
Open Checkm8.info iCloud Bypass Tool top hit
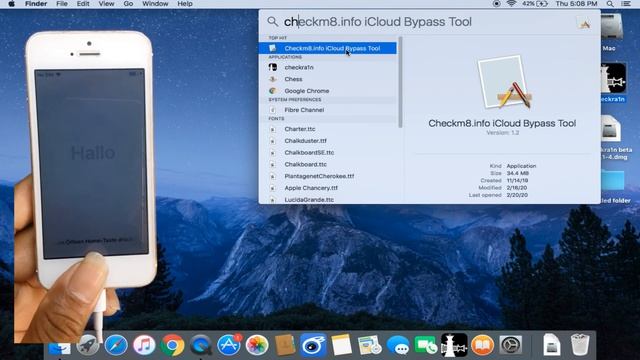click(327, 48)
